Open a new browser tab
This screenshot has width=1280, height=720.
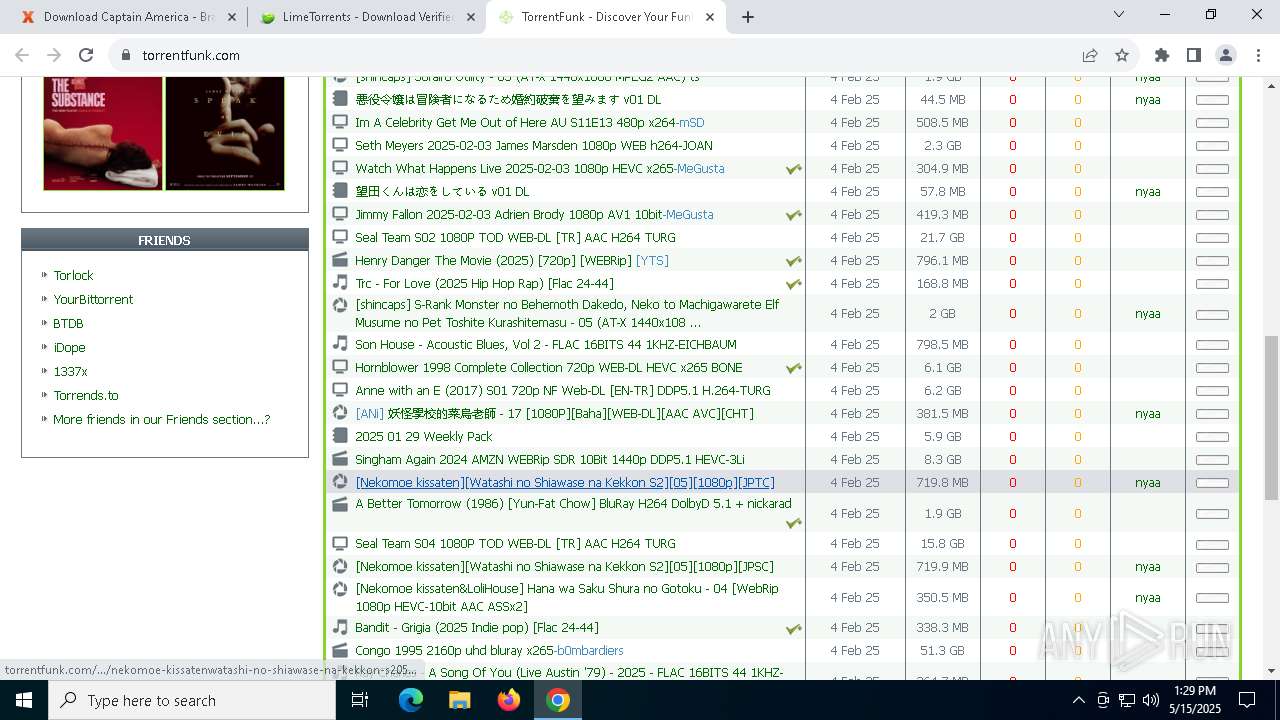click(x=748, y=17)
